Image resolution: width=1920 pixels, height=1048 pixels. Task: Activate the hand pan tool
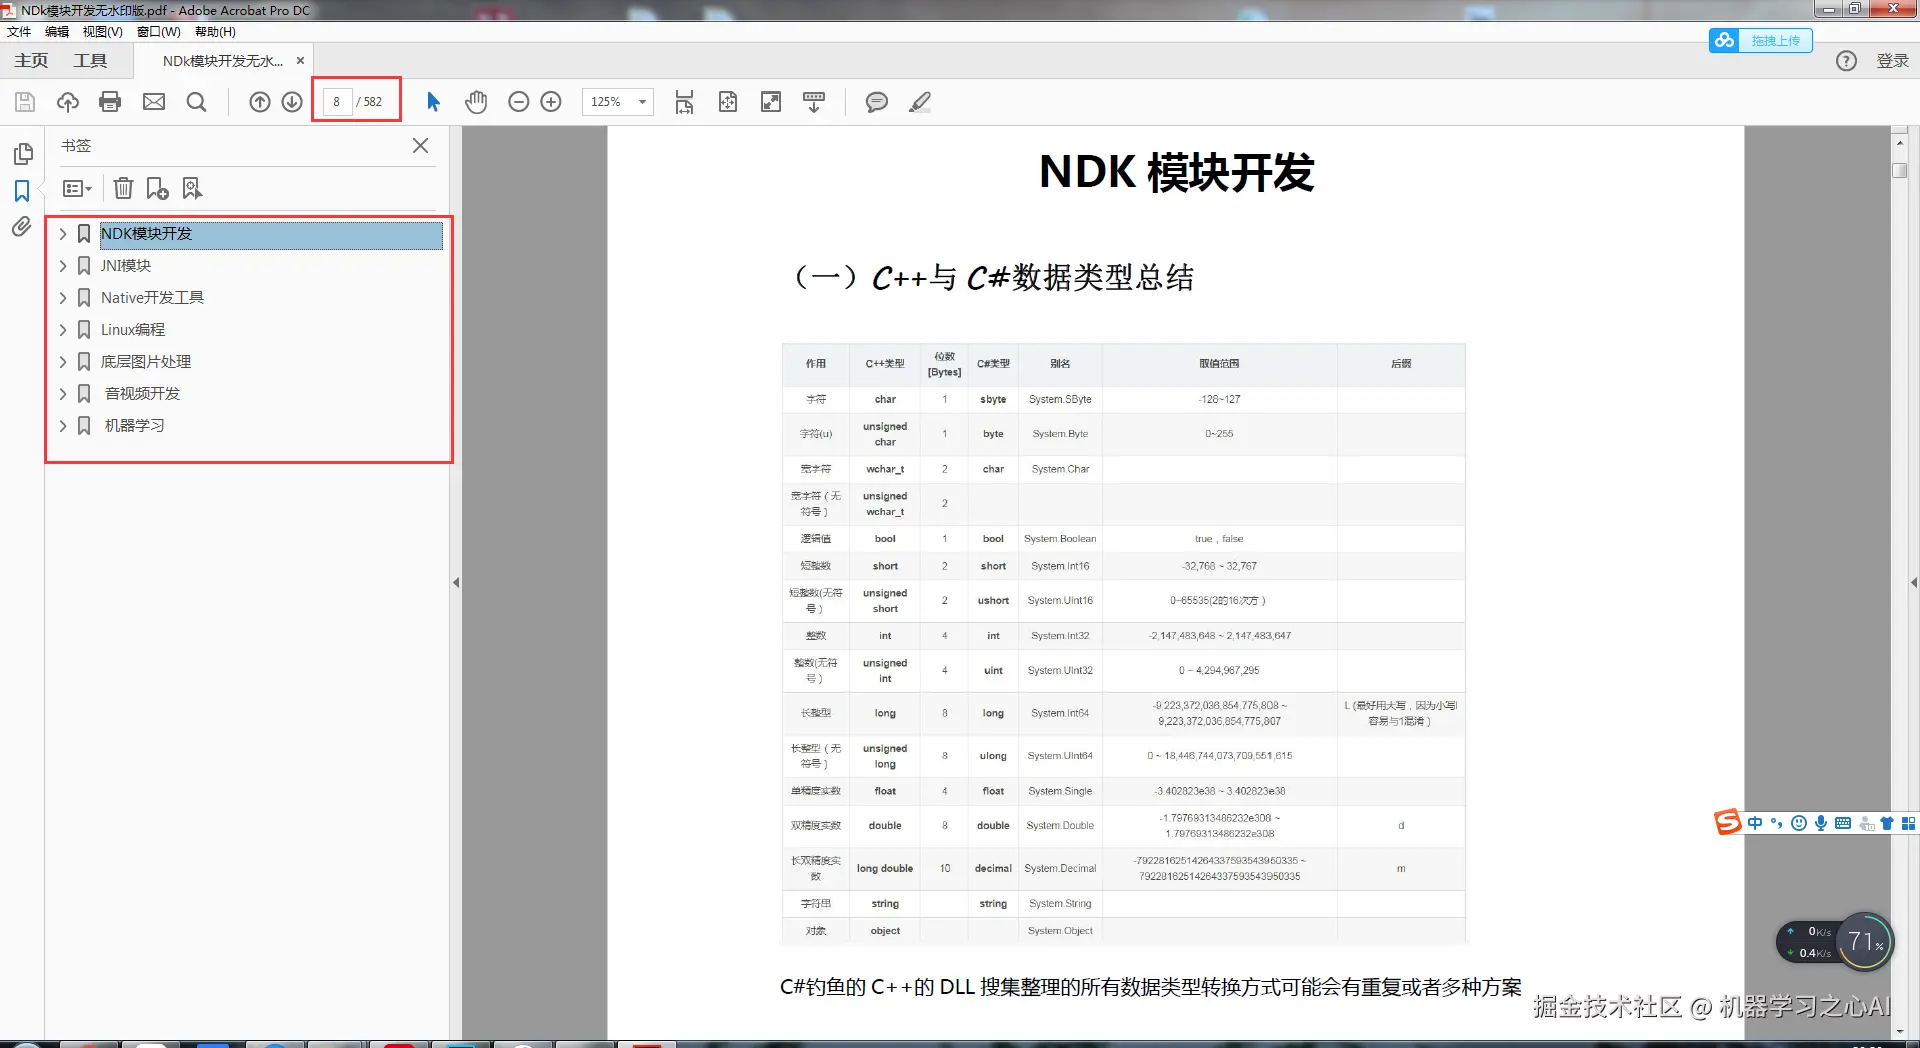click(476, 102)
